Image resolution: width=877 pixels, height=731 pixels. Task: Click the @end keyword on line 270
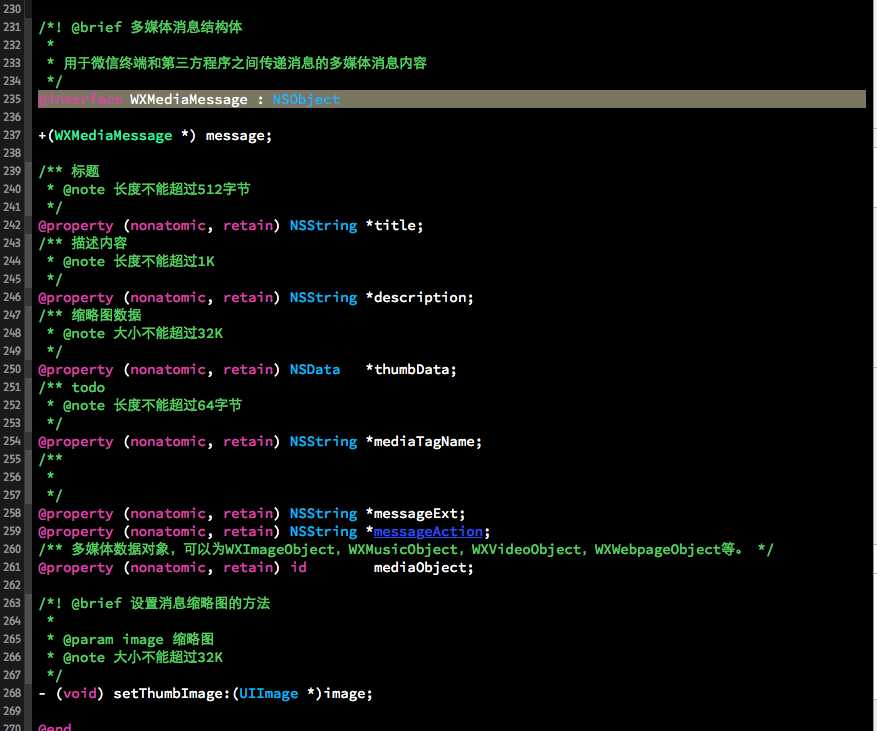point(55,727)
